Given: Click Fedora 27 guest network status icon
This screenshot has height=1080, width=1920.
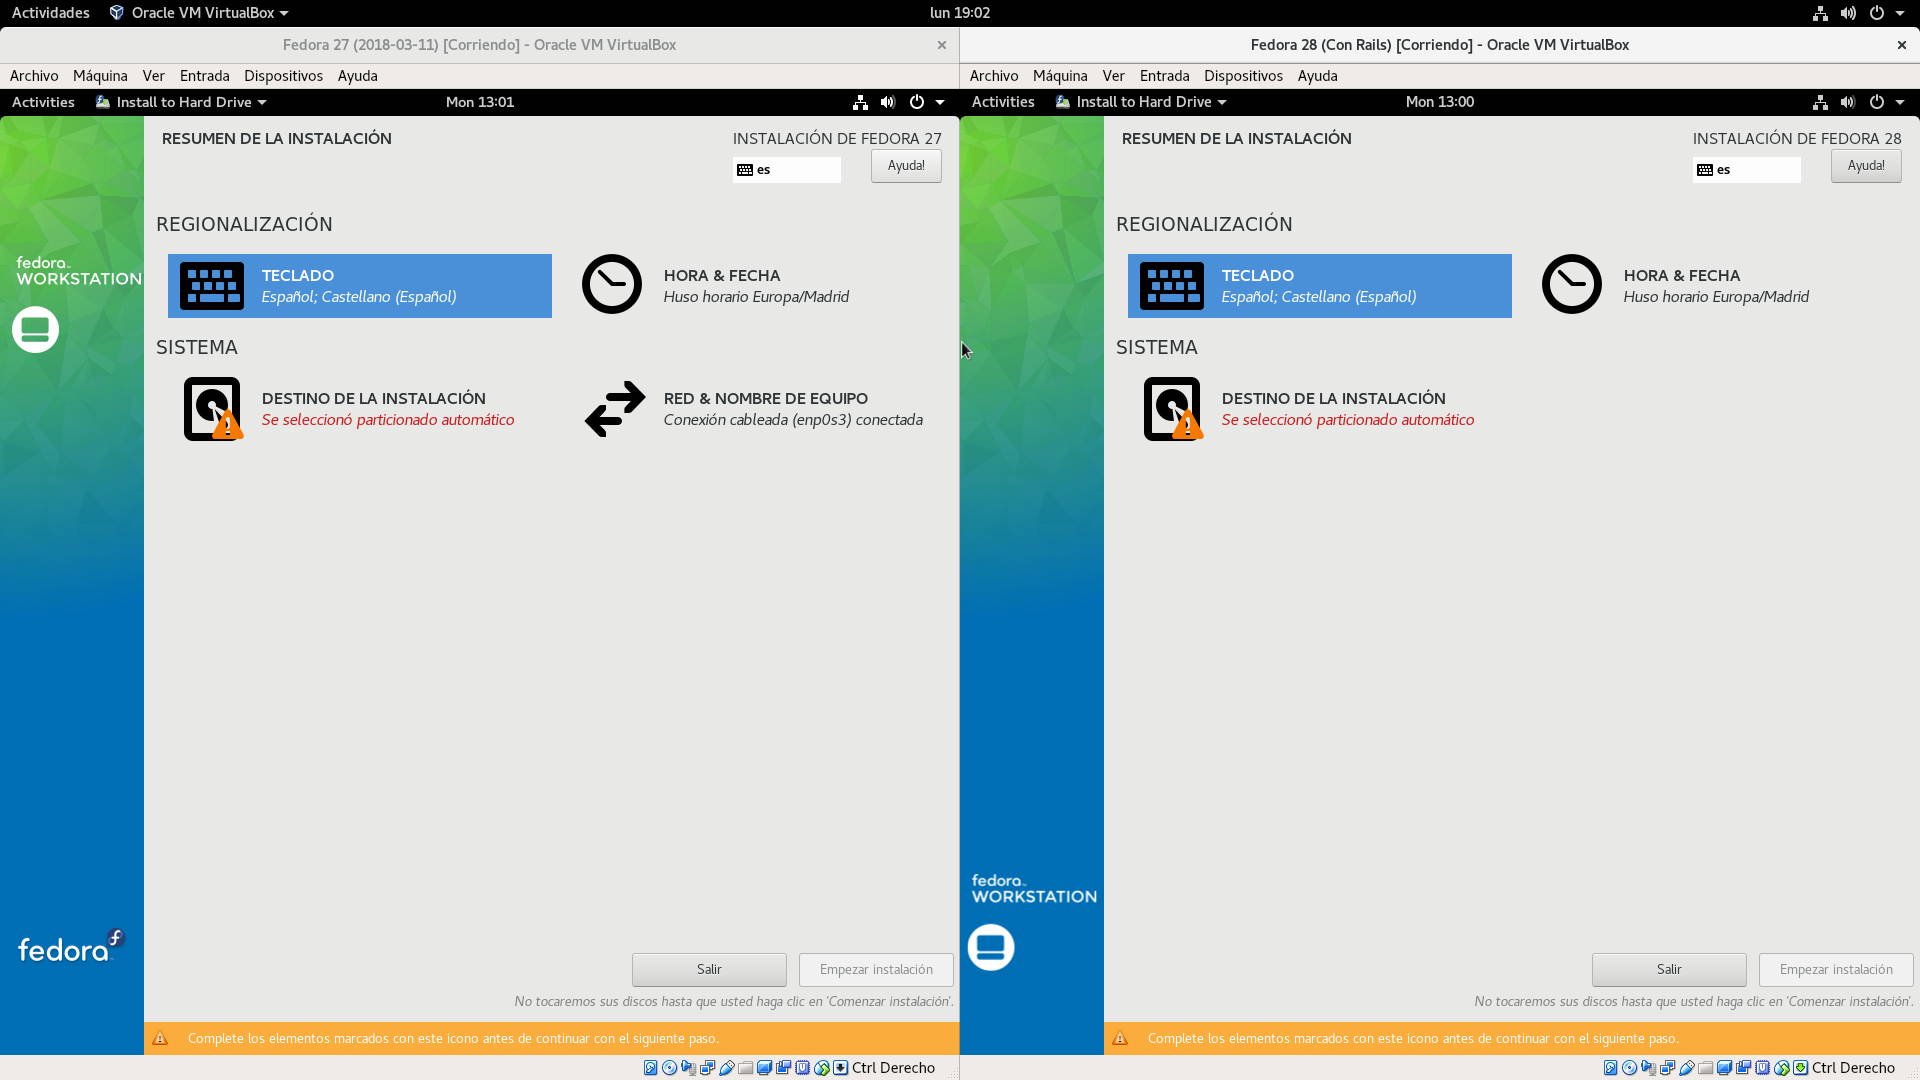Looking at the screenshot, I should pos(859,102).
